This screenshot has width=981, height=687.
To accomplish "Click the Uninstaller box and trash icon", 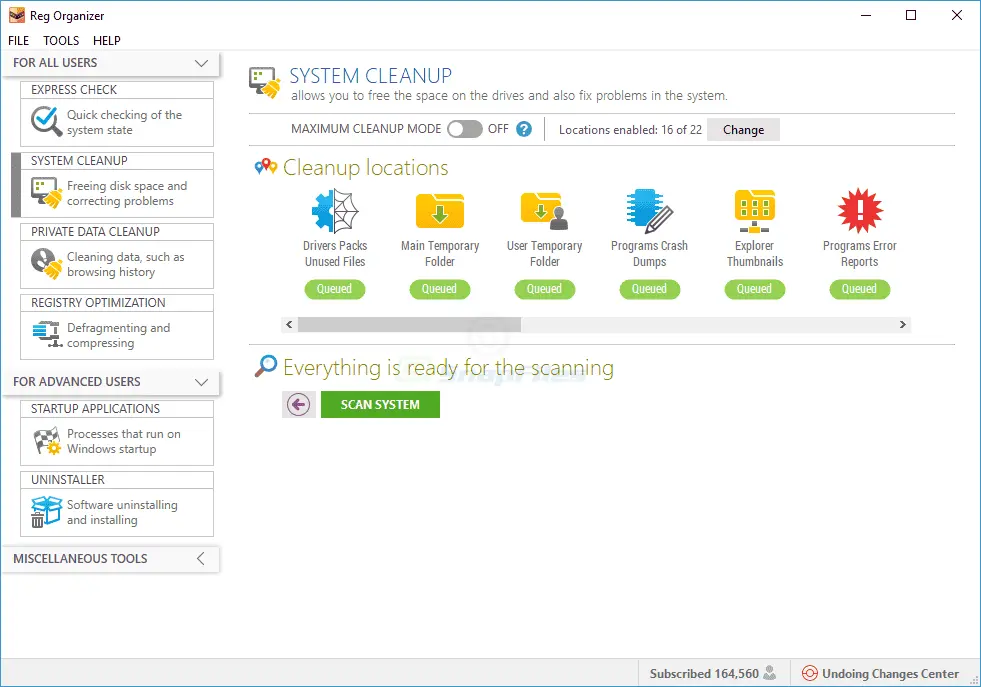I will click(46, 512).
